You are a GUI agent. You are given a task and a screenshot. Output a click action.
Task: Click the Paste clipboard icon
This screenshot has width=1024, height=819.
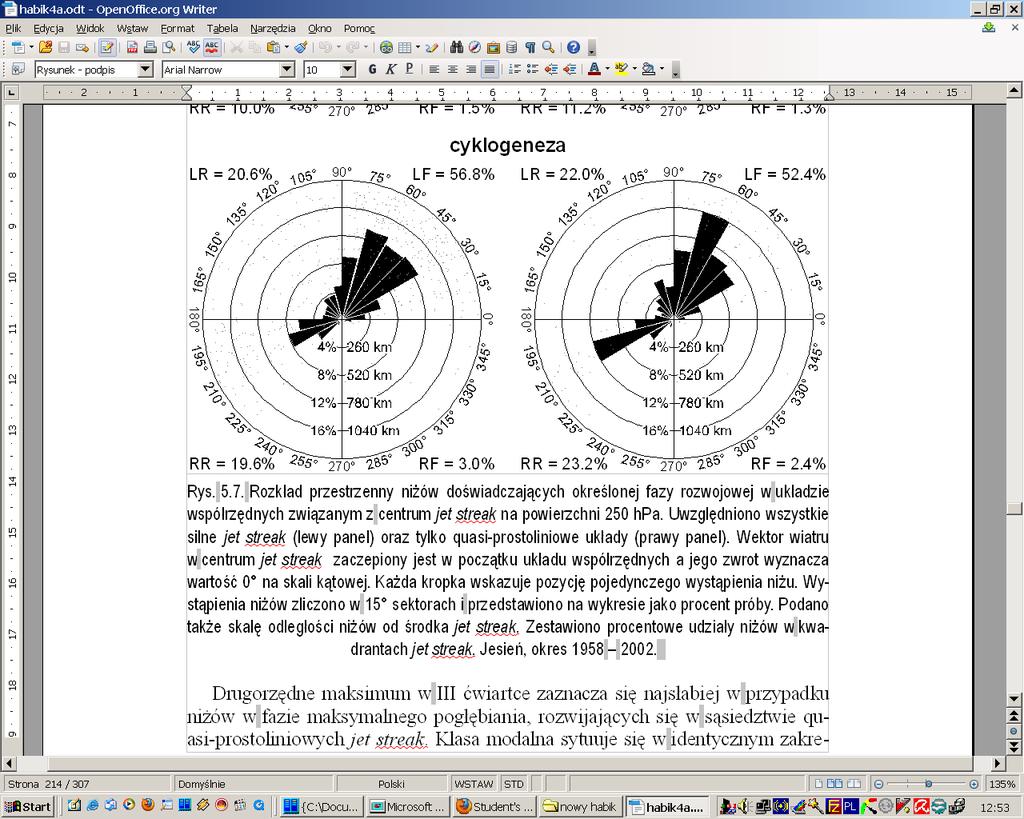click(x=273, y=47)
